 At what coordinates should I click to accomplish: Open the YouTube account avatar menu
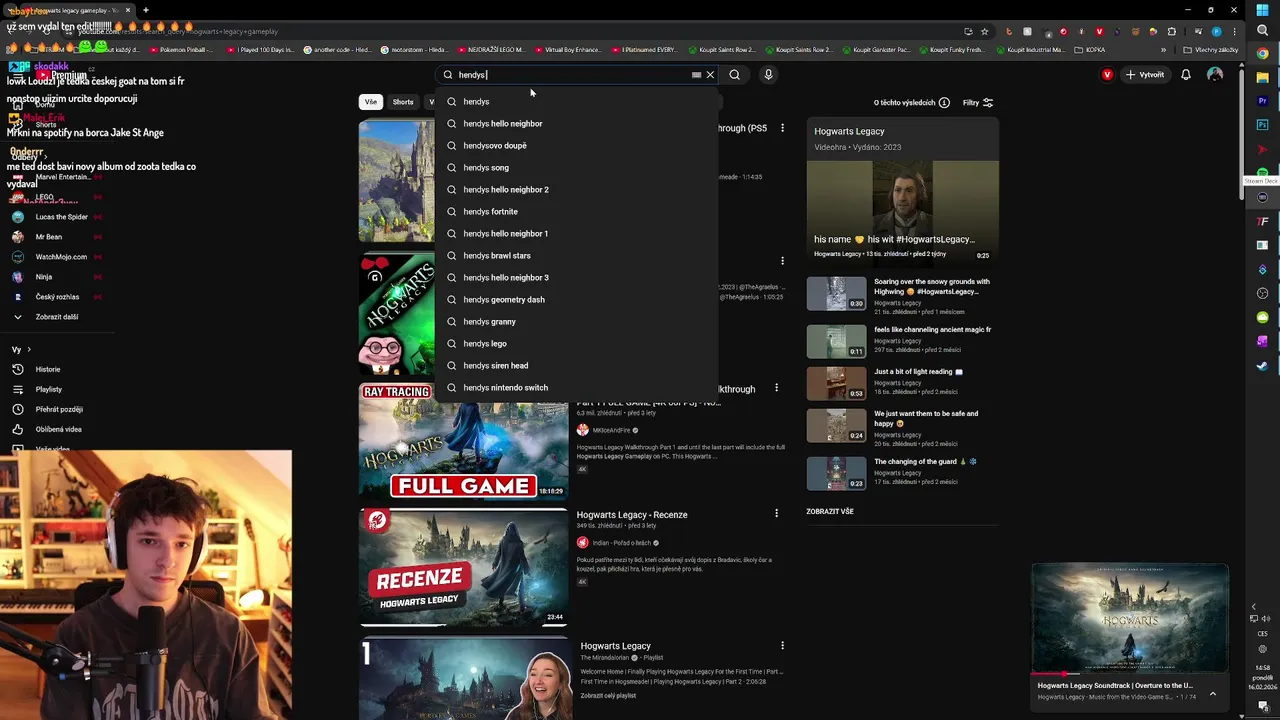pos(1215,75)
